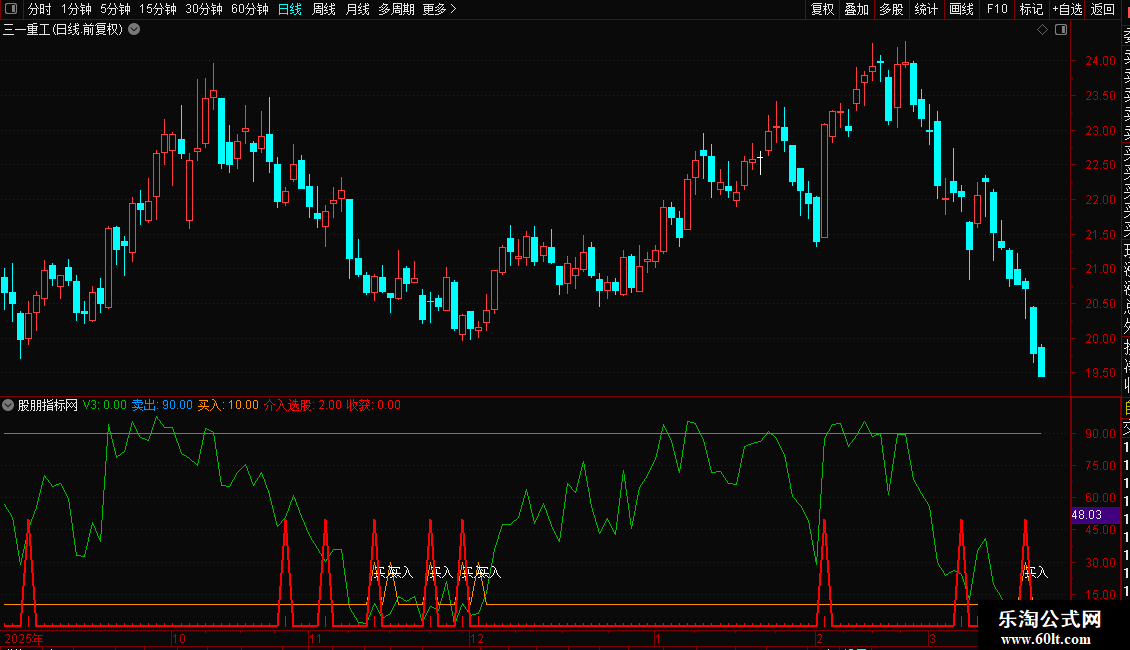
Task: Switch to 周线 weekly chart
Action: click(x=324, y=9)
